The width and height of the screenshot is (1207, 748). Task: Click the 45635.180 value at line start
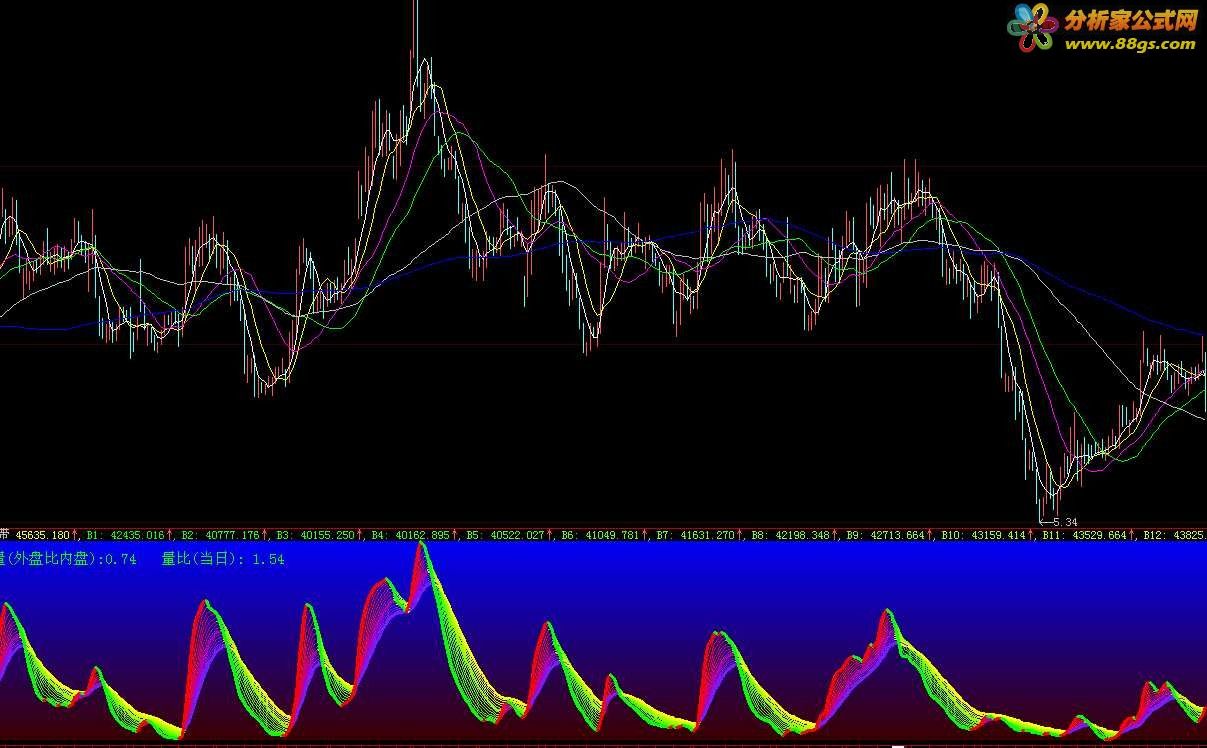pyautogui.click(x=41, y=536)
